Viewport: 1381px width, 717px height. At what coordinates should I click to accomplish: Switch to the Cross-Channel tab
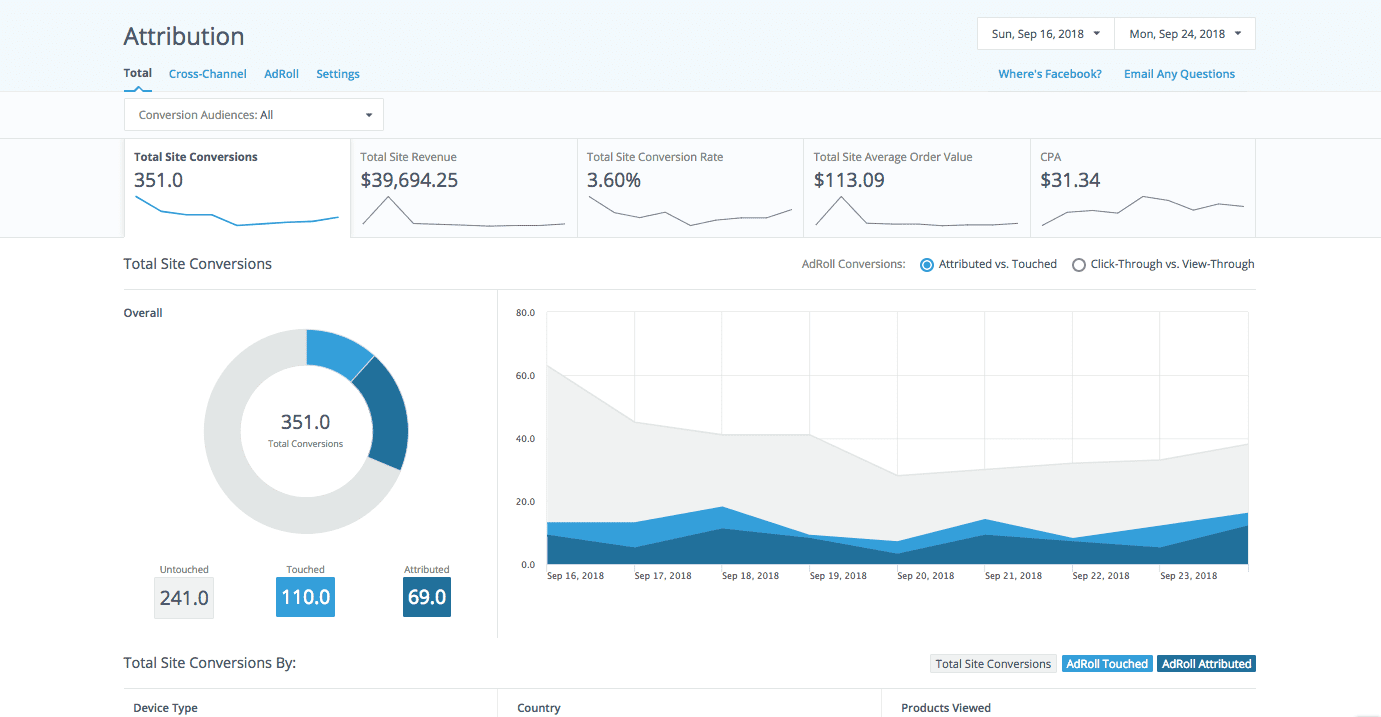[208, 74]
